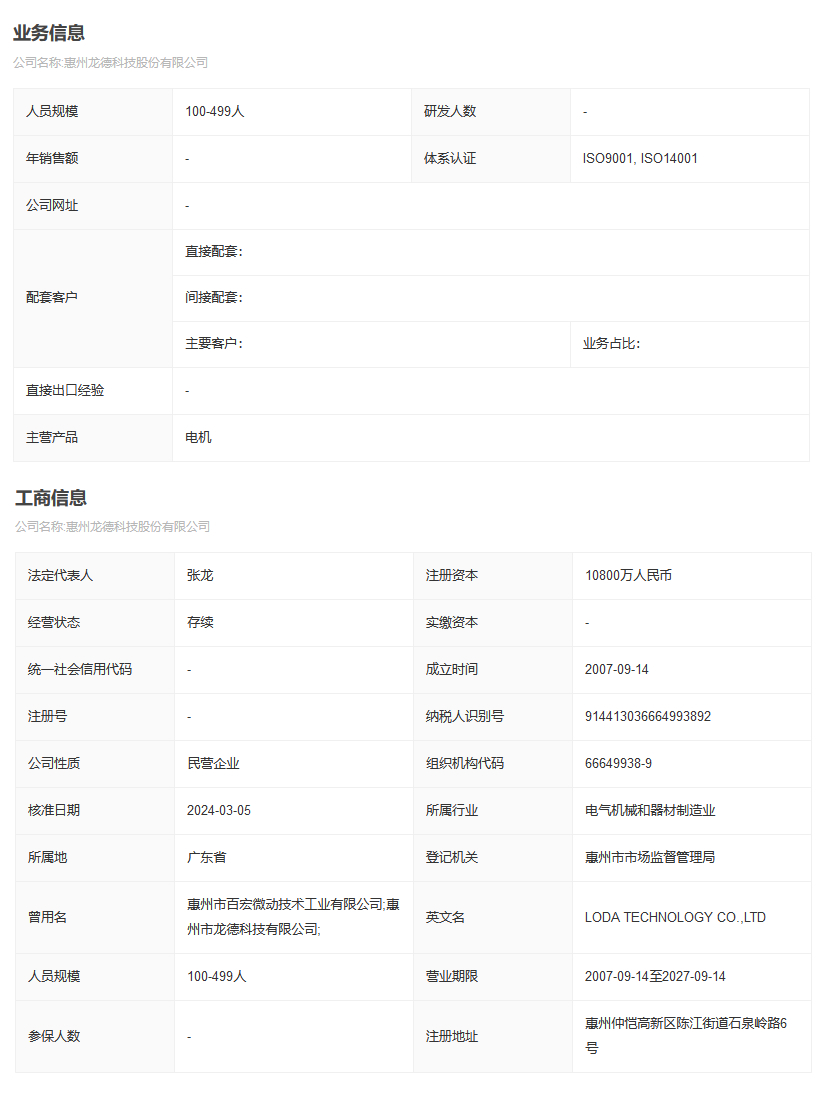Select the approval date 2024-03-05
Image resolution: width=826 pixels, height=1100 pixels.
pos(219,811)
